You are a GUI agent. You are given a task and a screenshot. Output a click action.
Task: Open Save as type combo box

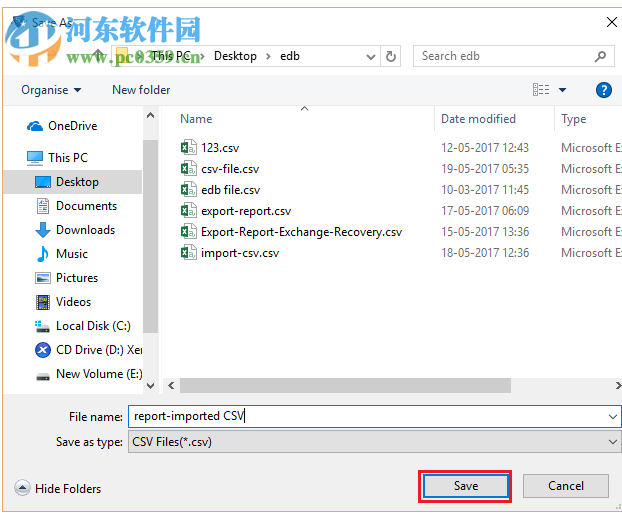[375, 442]
